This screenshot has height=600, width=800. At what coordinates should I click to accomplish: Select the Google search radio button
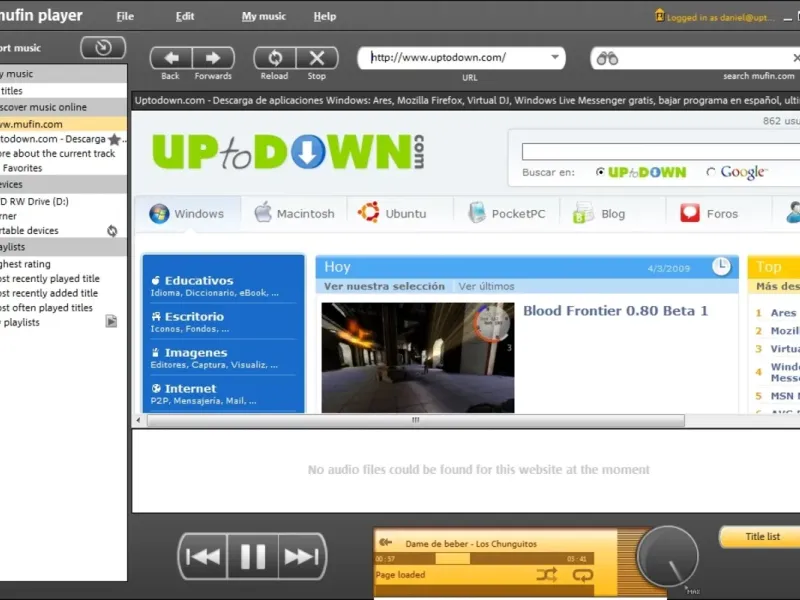coord(711,172)
